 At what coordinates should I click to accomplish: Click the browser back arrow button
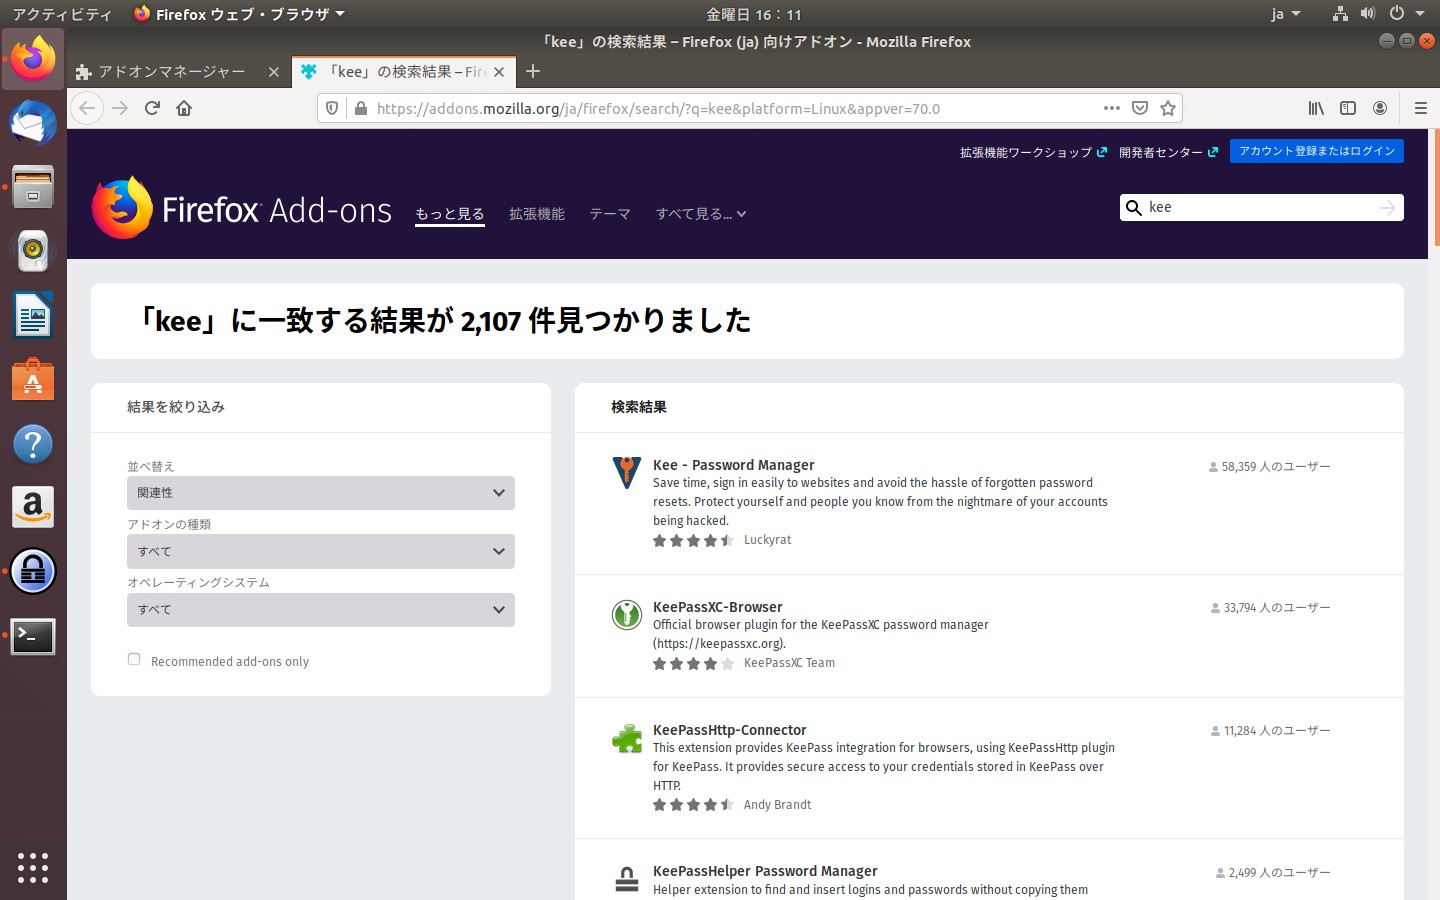[x=87, y=108]
